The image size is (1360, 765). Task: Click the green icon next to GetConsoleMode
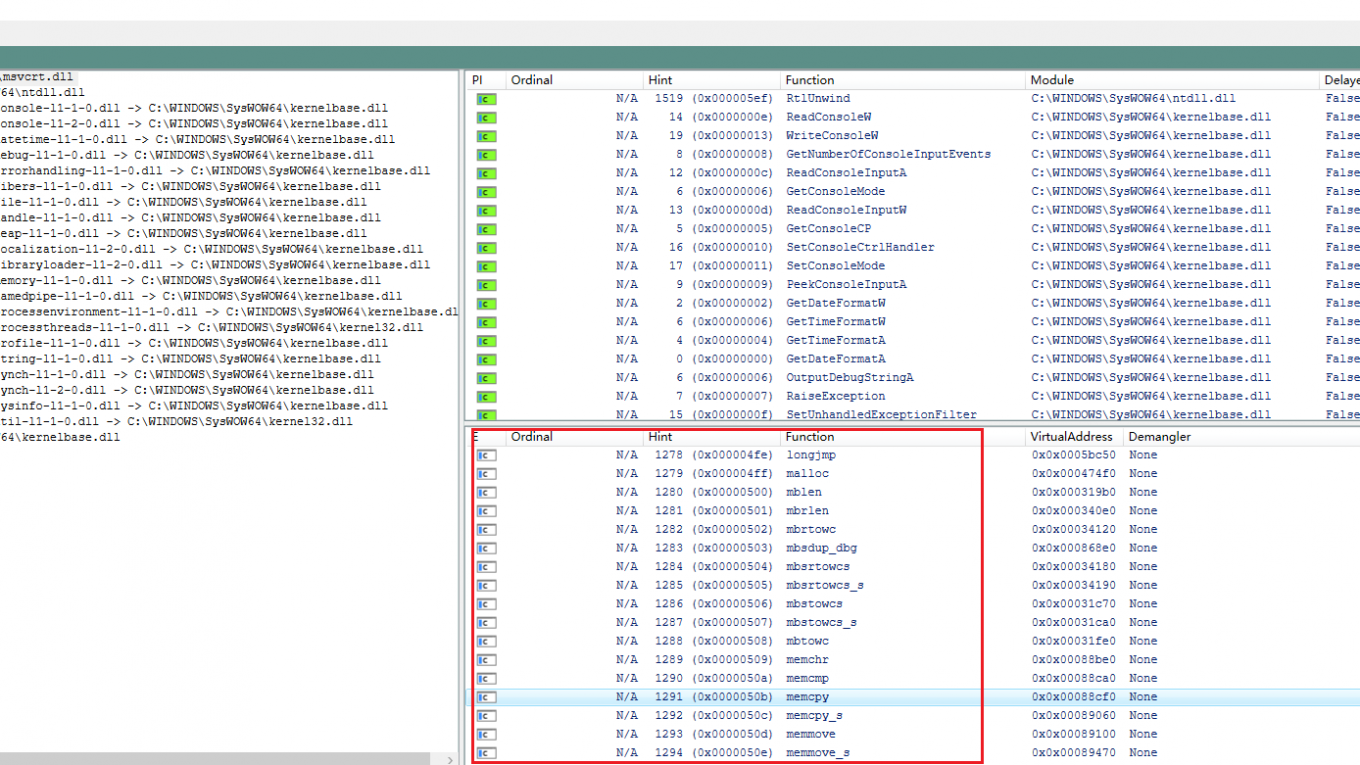tap(486, 192)
